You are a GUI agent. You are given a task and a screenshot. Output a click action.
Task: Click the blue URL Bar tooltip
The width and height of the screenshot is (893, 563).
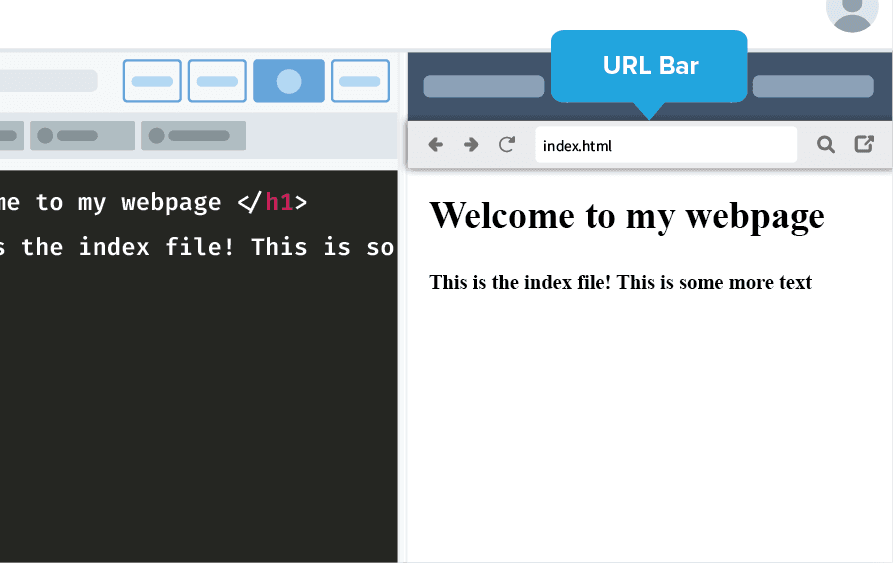(649, 66)
